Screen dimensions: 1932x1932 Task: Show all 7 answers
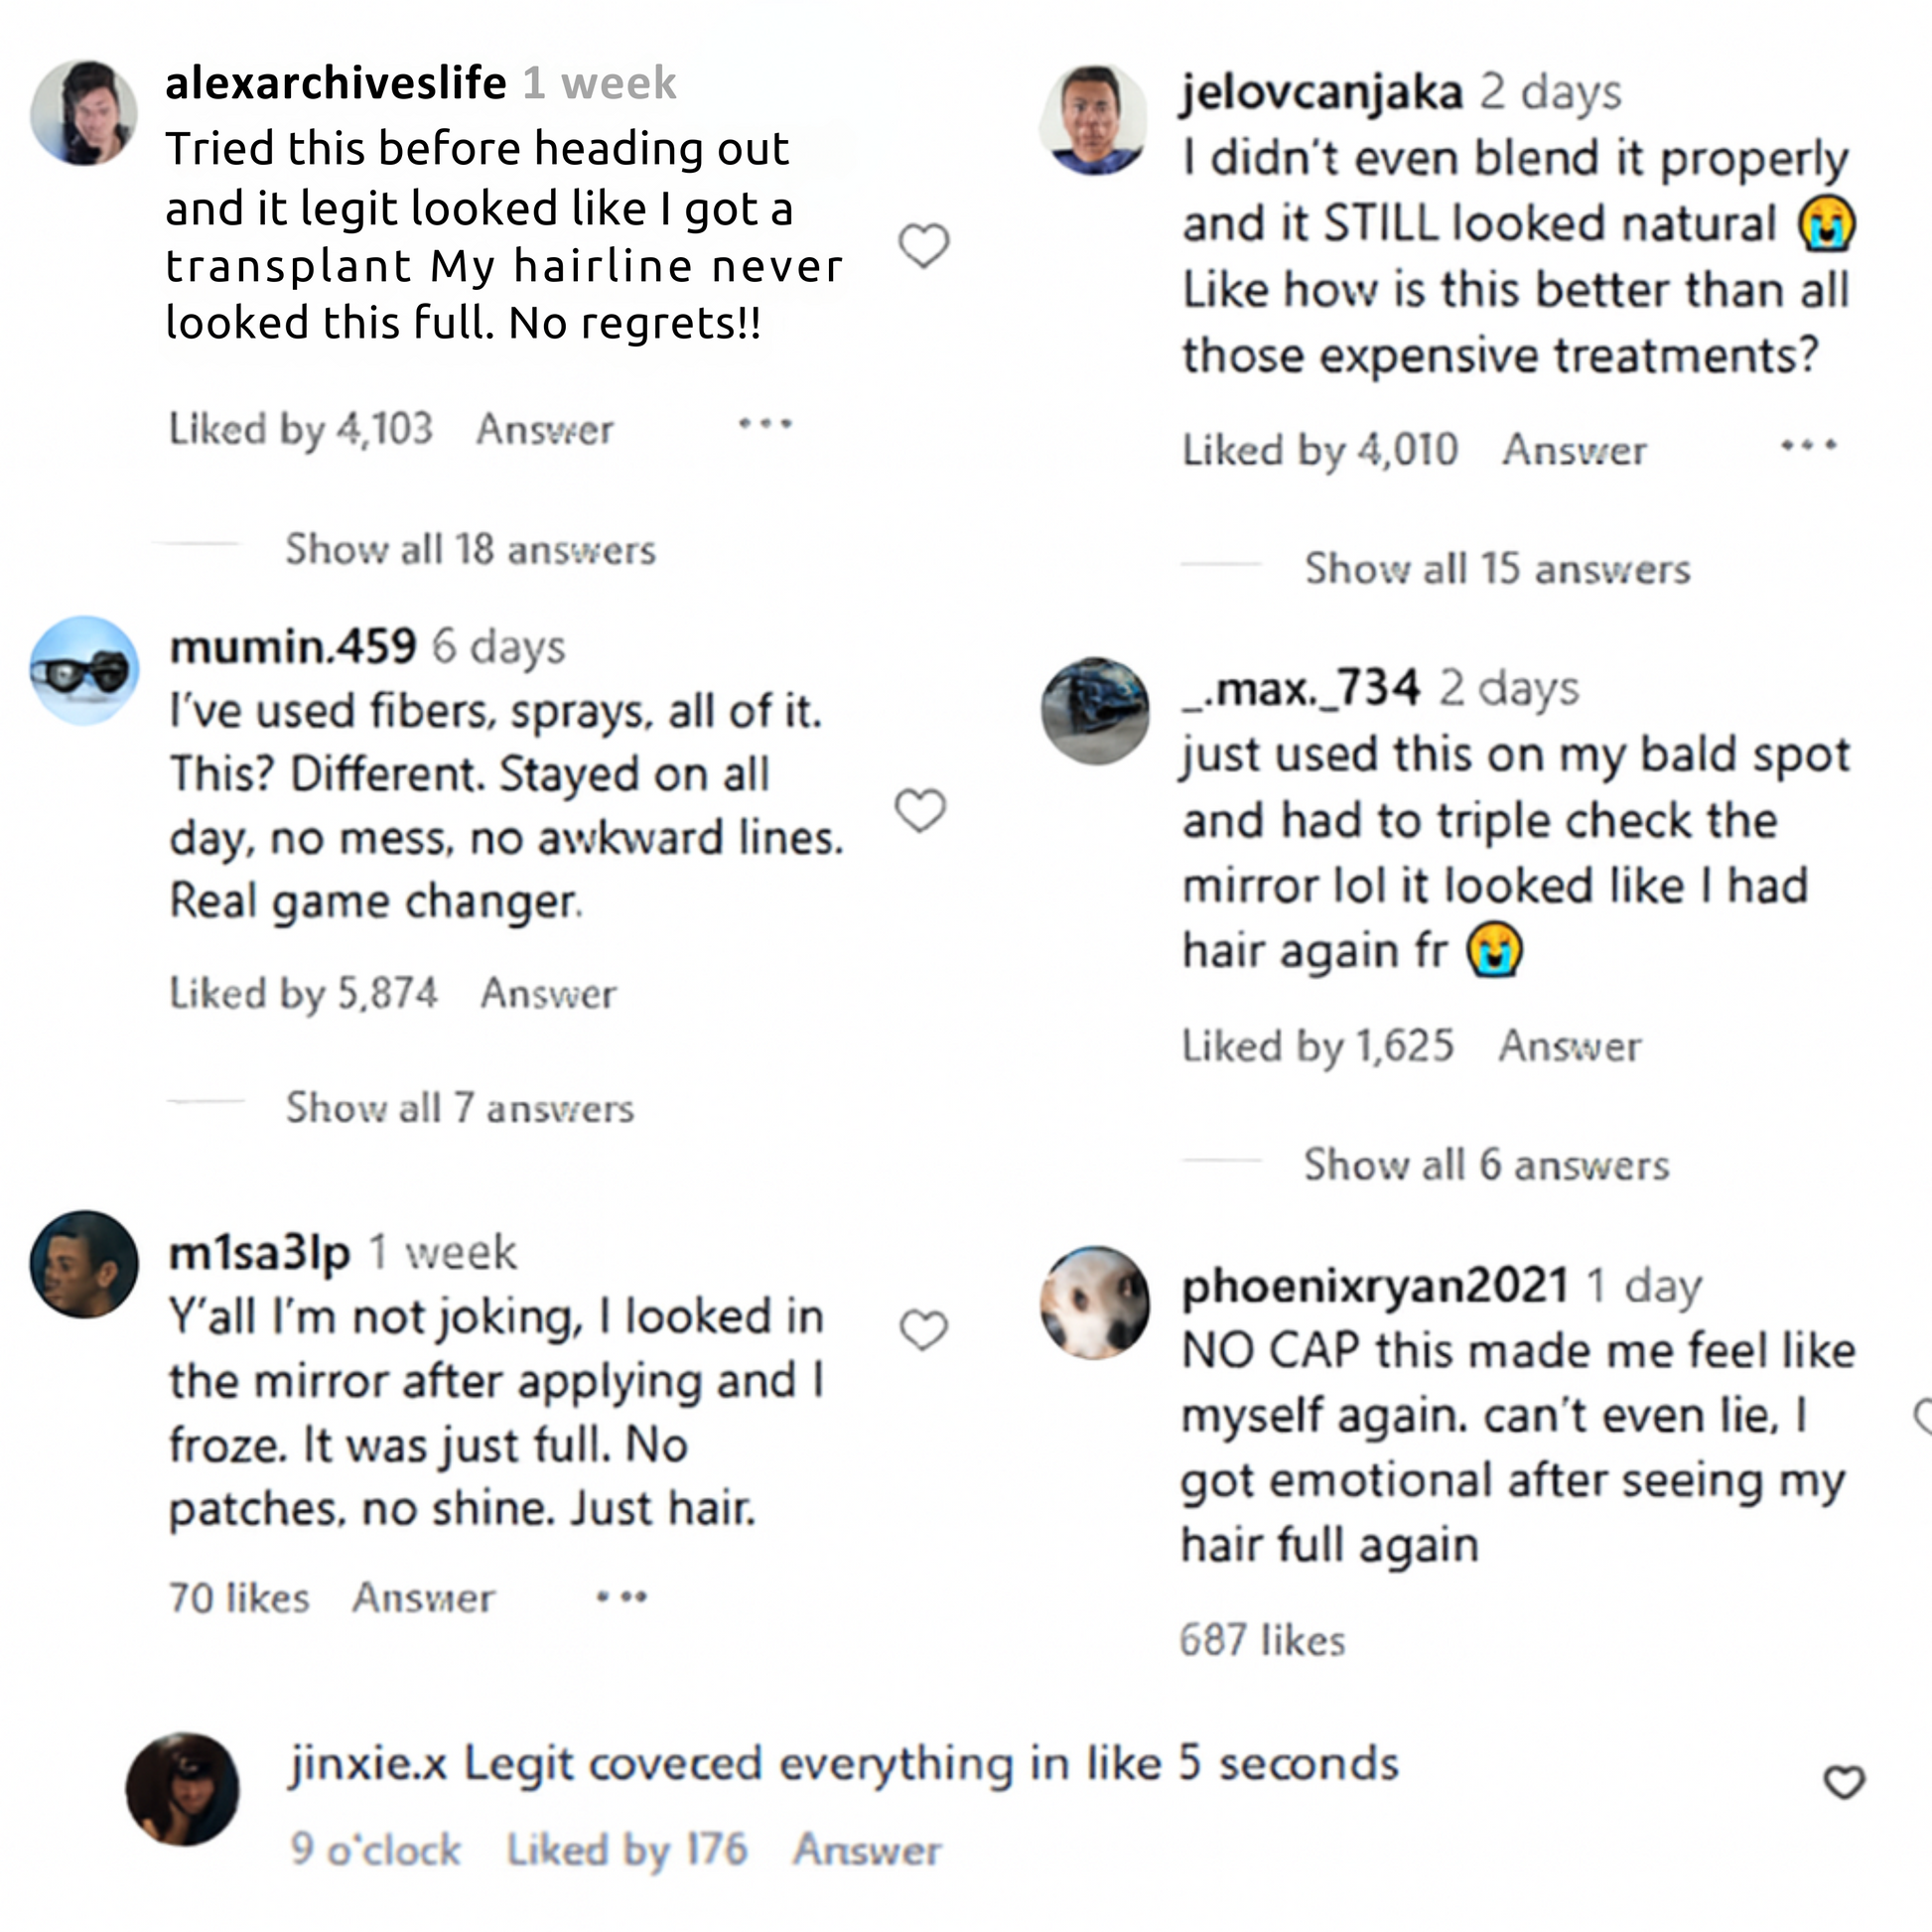pos(460,1108)
